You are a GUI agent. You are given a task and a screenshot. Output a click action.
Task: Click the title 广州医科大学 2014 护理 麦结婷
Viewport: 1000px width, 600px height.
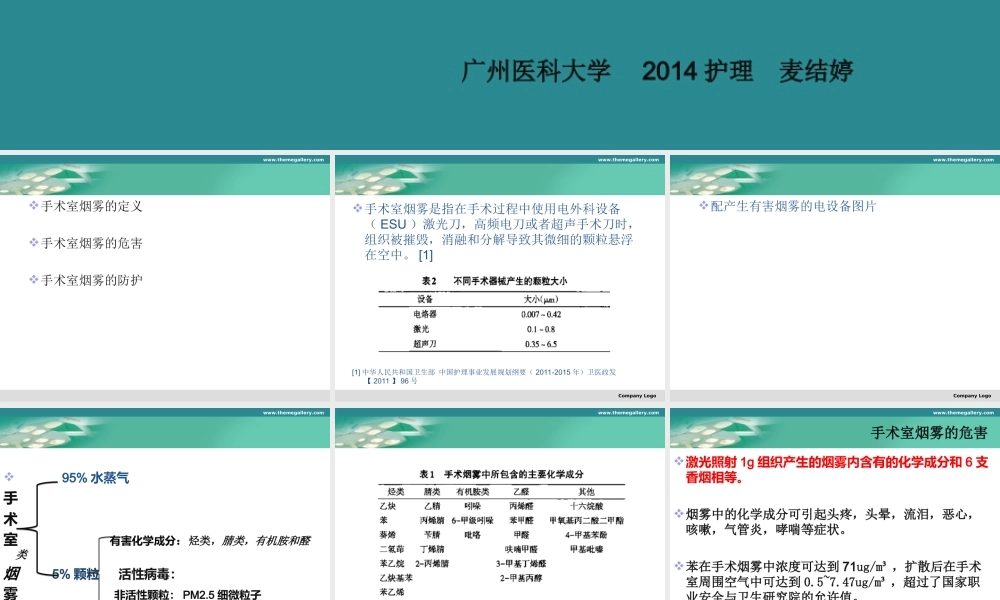pyautogui.click(x=655, y=71)
